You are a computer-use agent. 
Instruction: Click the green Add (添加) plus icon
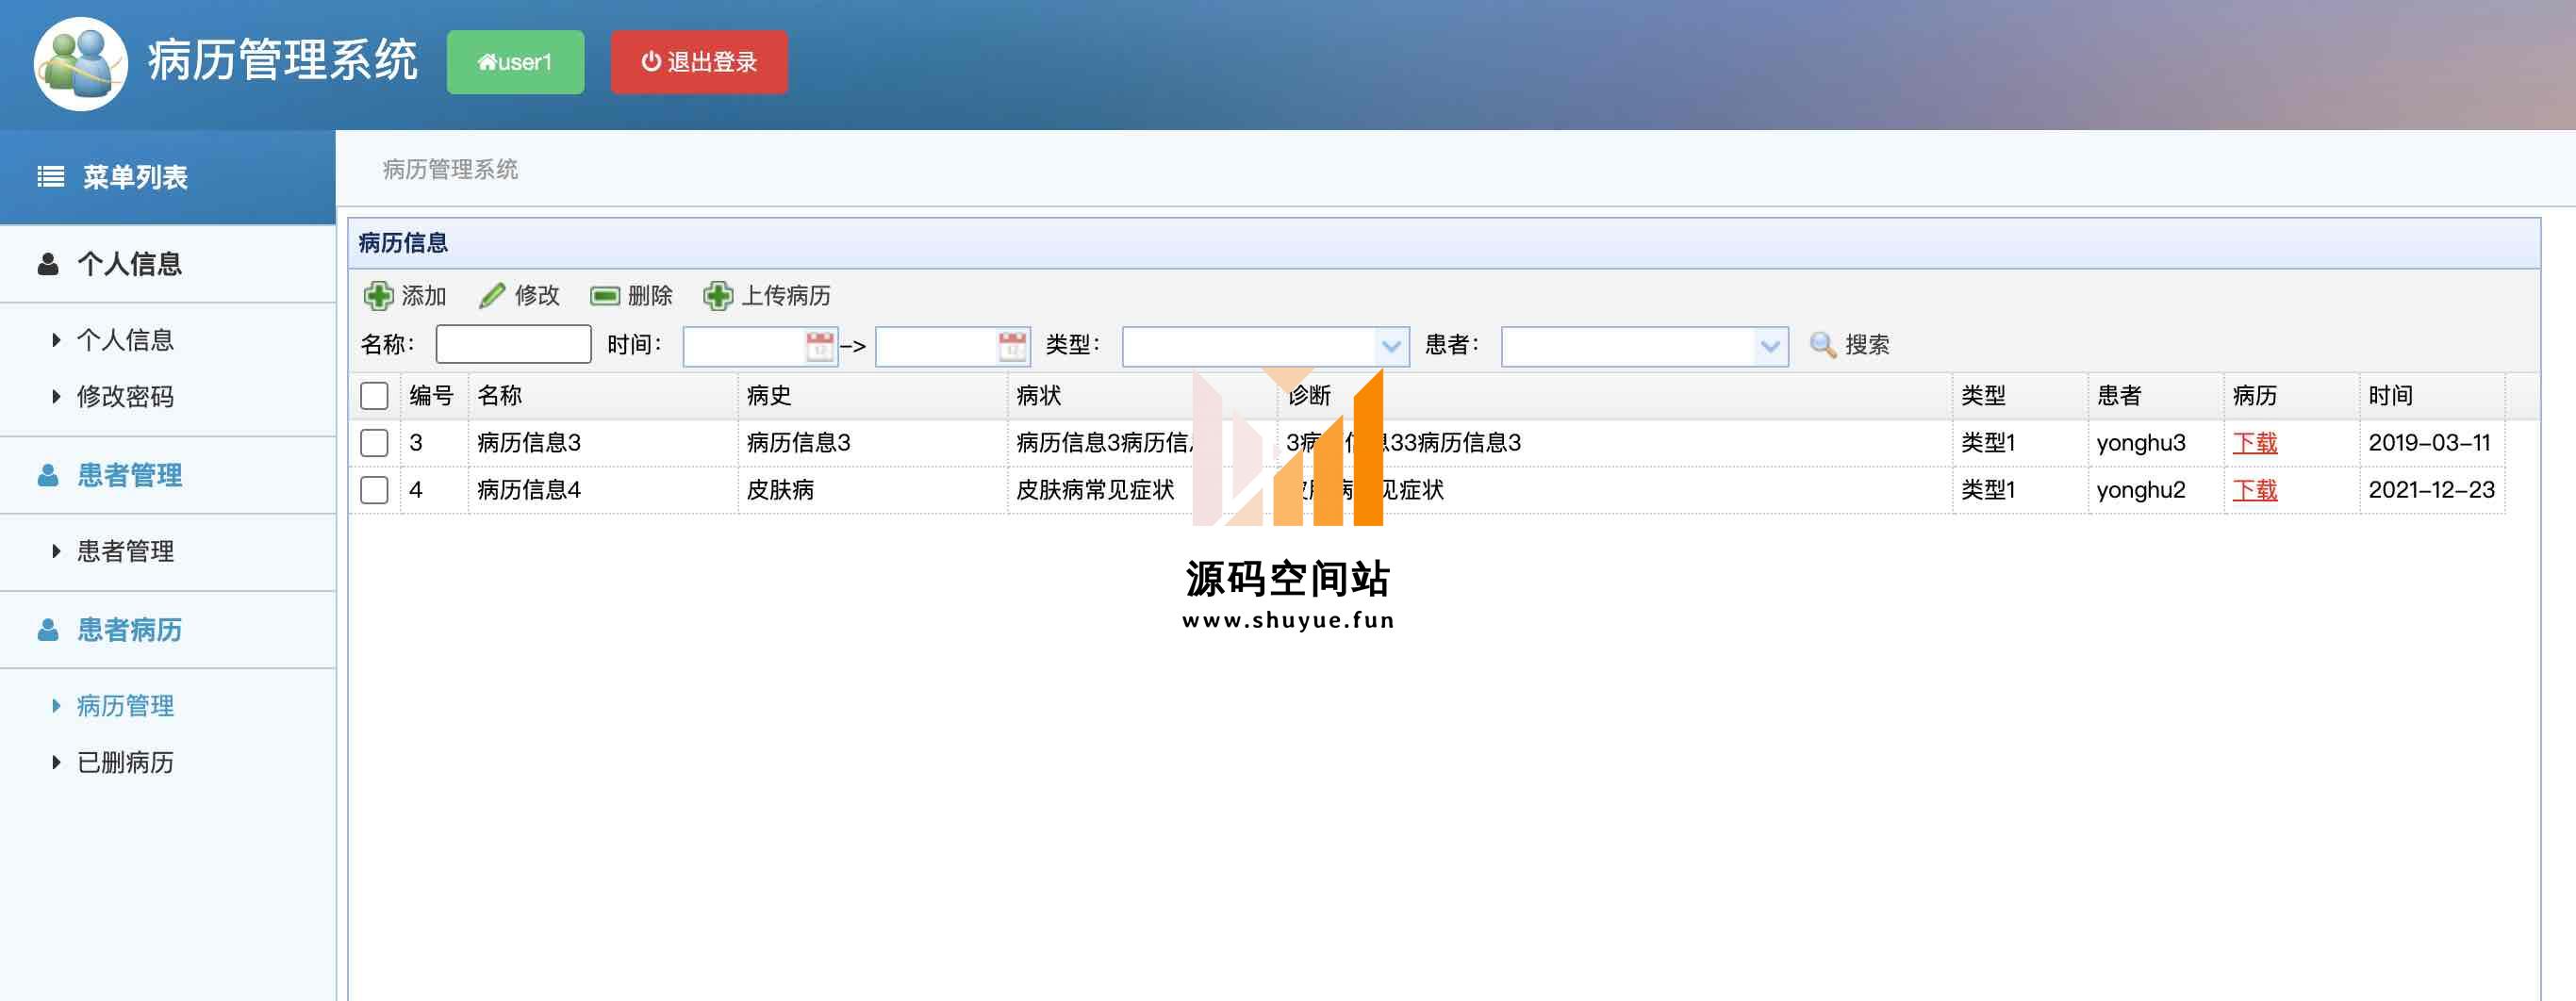pos(378,296)
